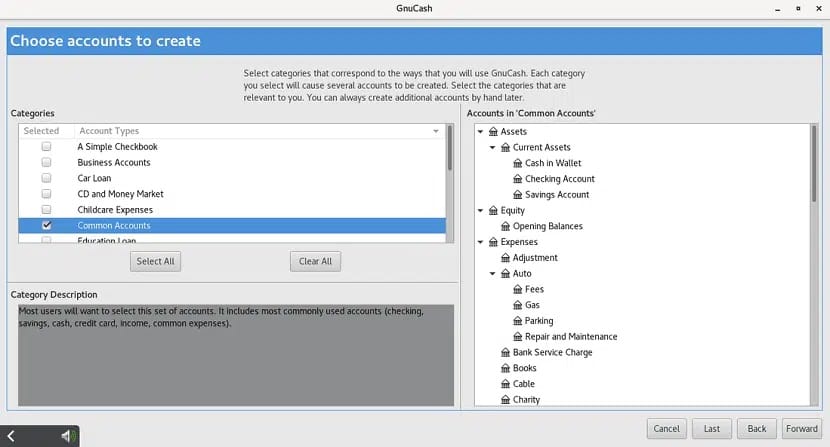Click the Select All button
The height and width of the screenshot is (447, 830).
(x=156, y=261)
